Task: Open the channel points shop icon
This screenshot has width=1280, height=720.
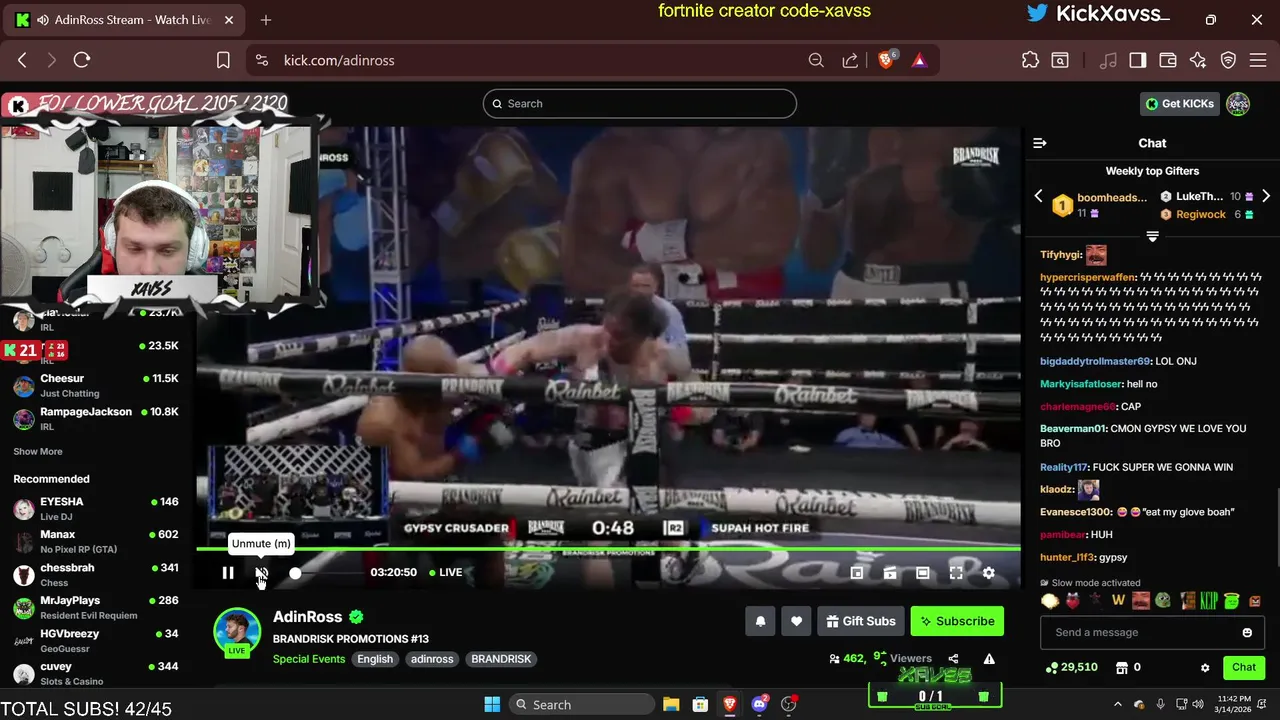Action: pos(1121,667)
